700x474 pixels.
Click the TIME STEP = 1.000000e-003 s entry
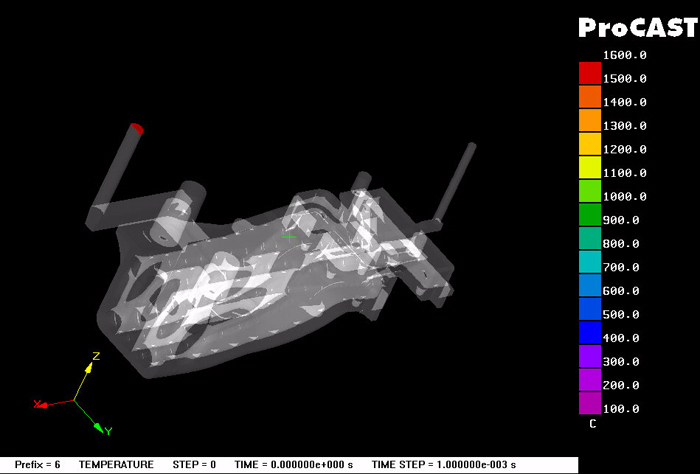coord(444,465)
